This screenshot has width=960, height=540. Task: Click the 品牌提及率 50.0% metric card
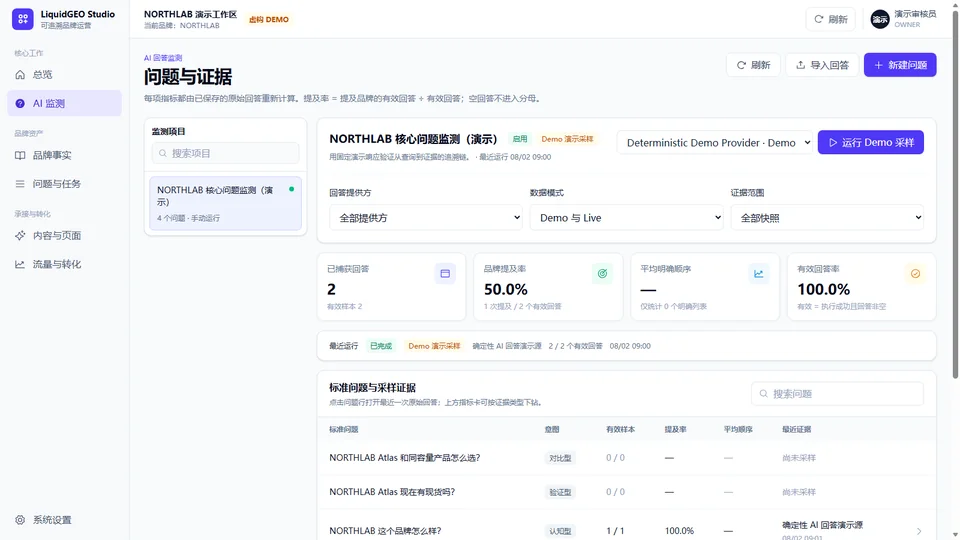[x=548, y=287]
